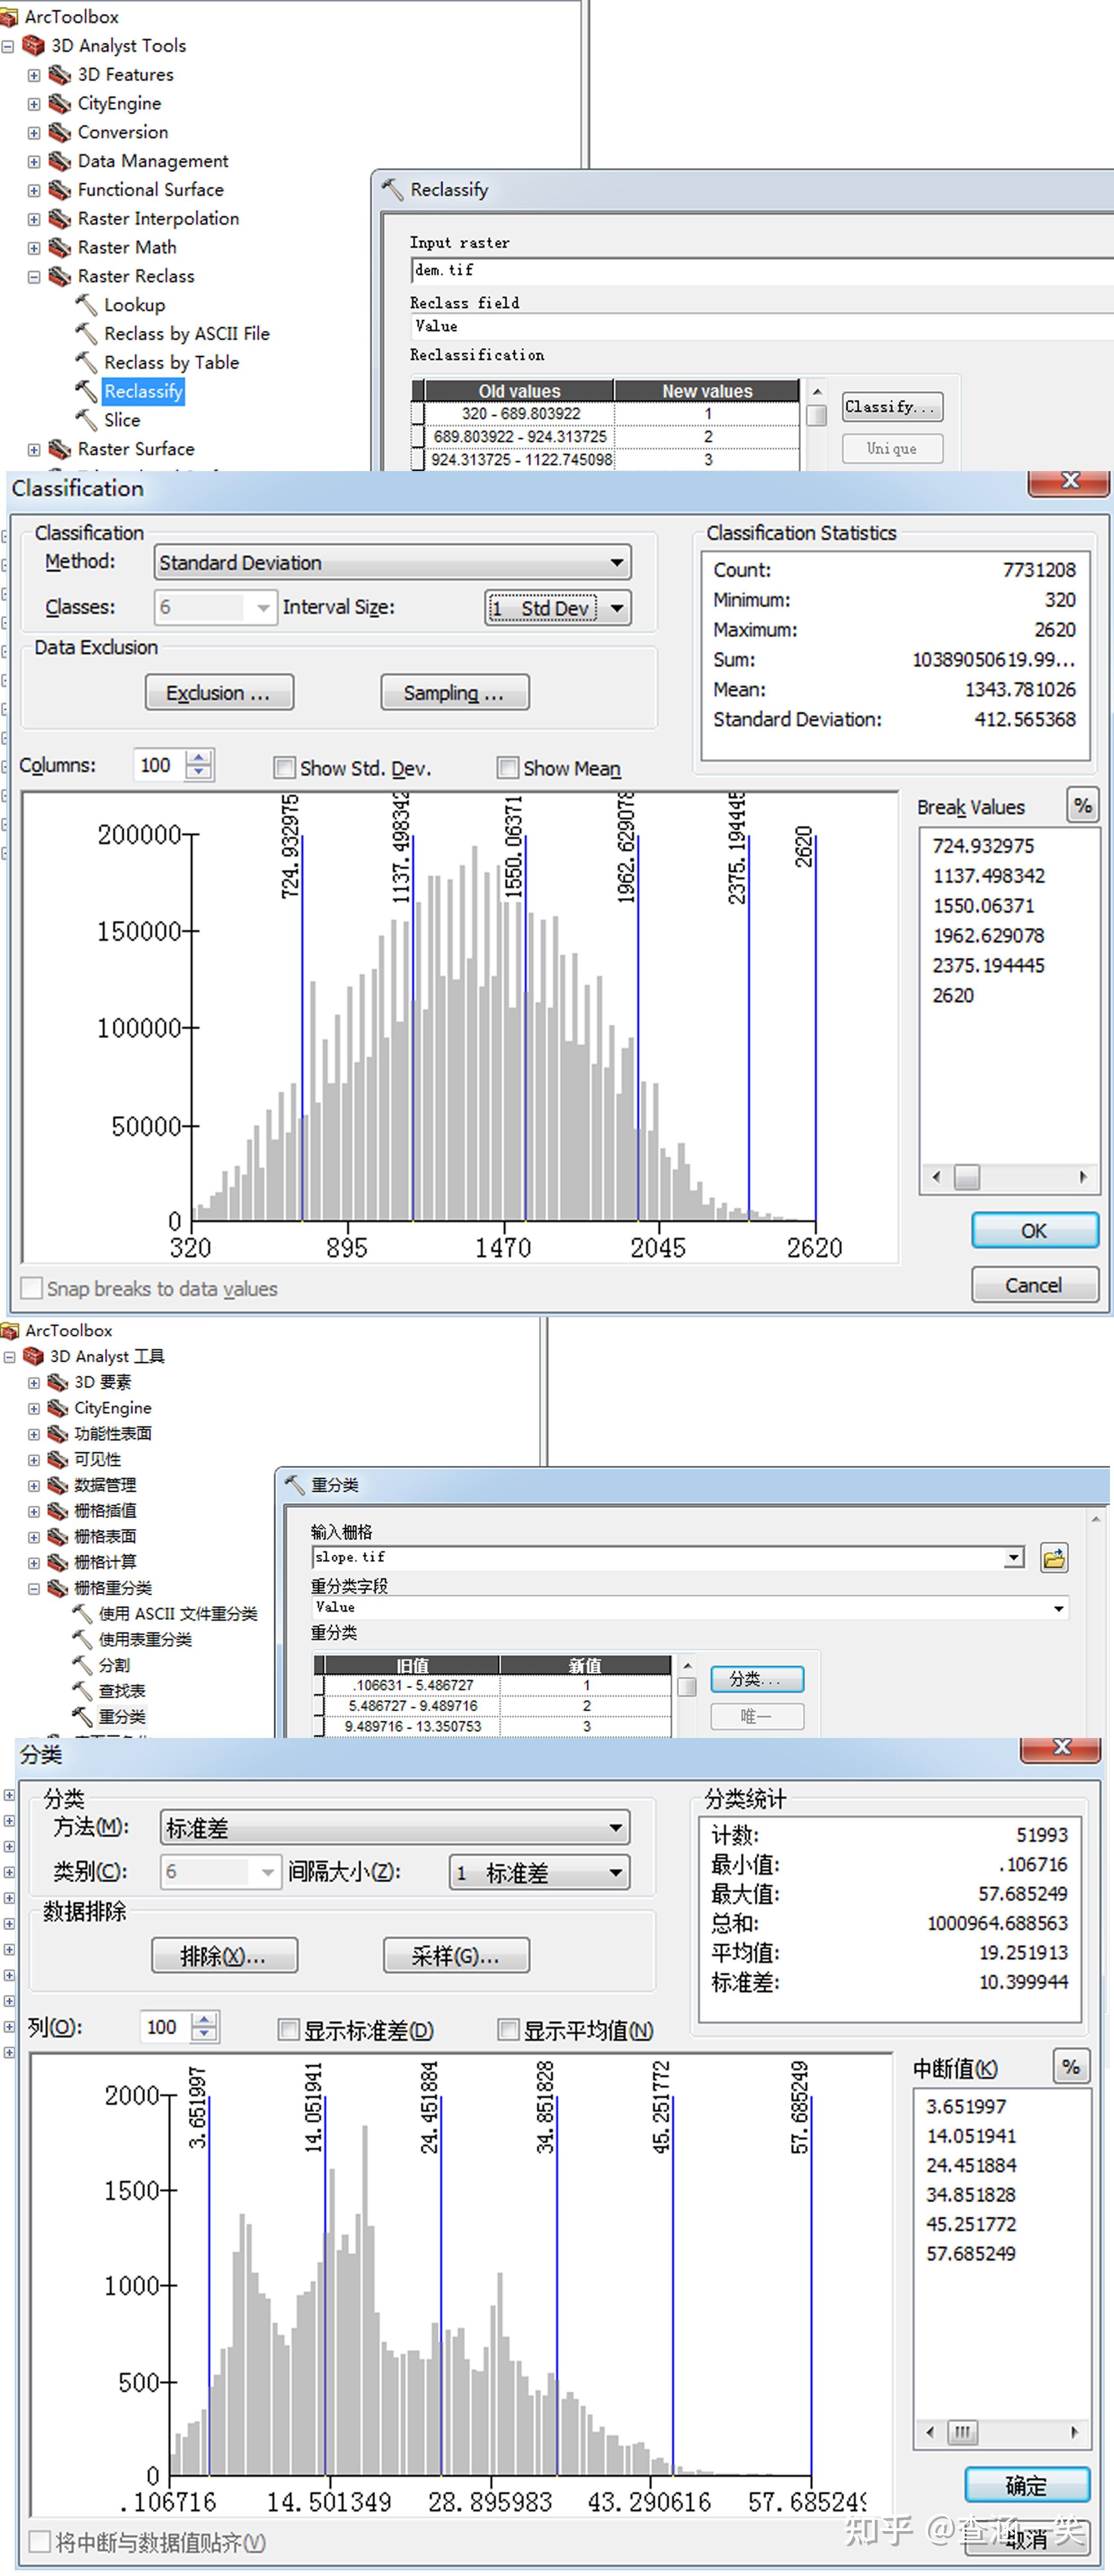This screenshot has height=2576, width=1114.
Task: Select the 使用 ASCII 文件重分类 tool icon
Action: (x=82, y=1614)
